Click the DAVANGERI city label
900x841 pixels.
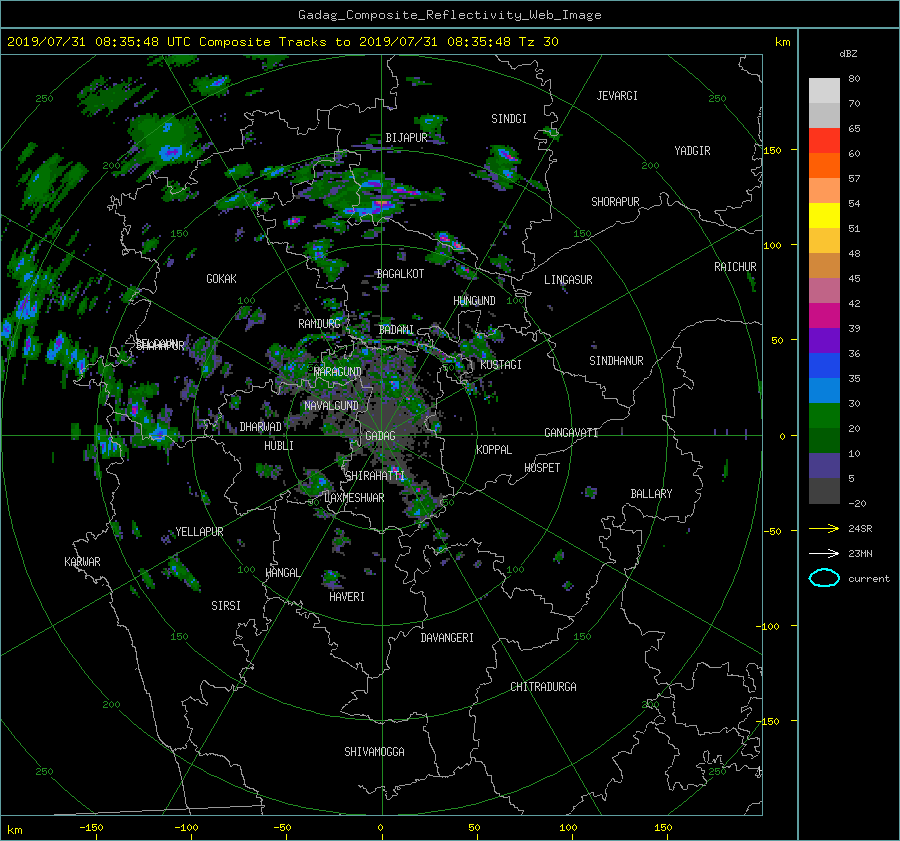447,638
